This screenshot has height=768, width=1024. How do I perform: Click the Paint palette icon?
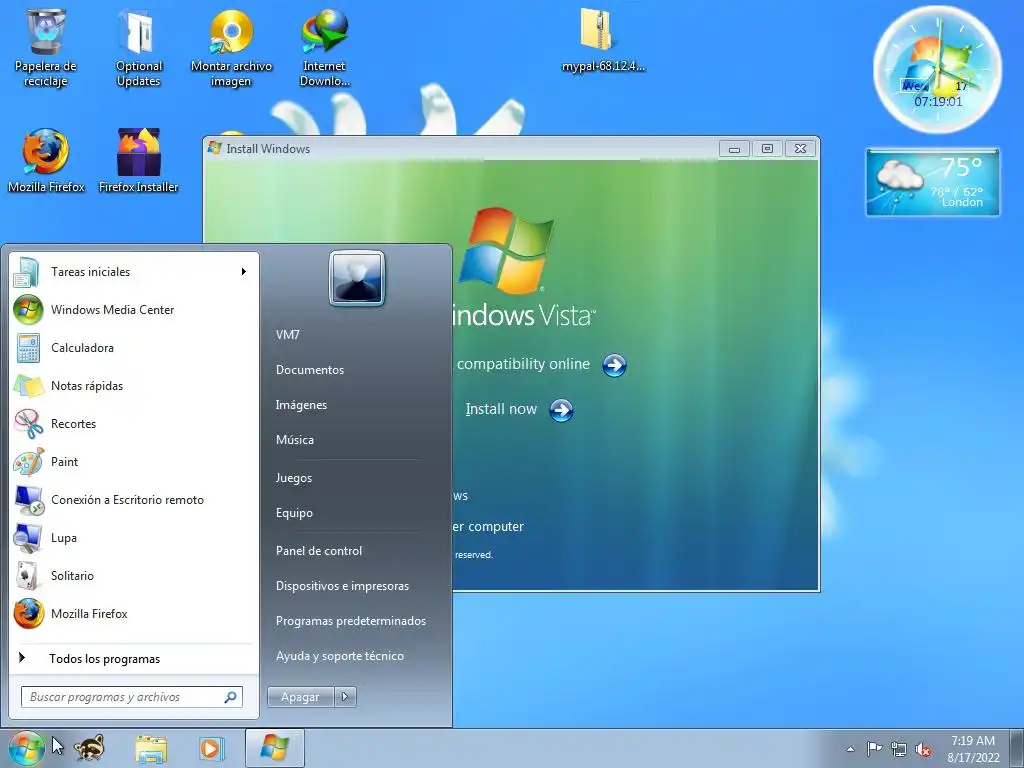point(29,462)
